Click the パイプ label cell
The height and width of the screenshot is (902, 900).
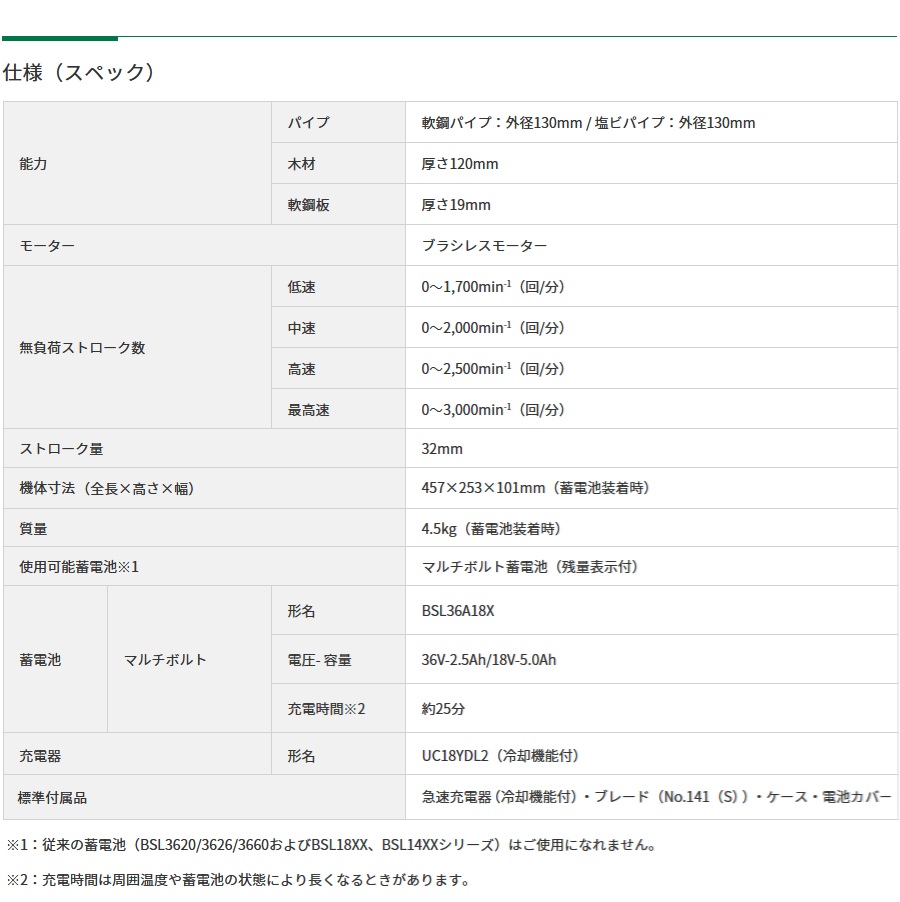(338, 123)
